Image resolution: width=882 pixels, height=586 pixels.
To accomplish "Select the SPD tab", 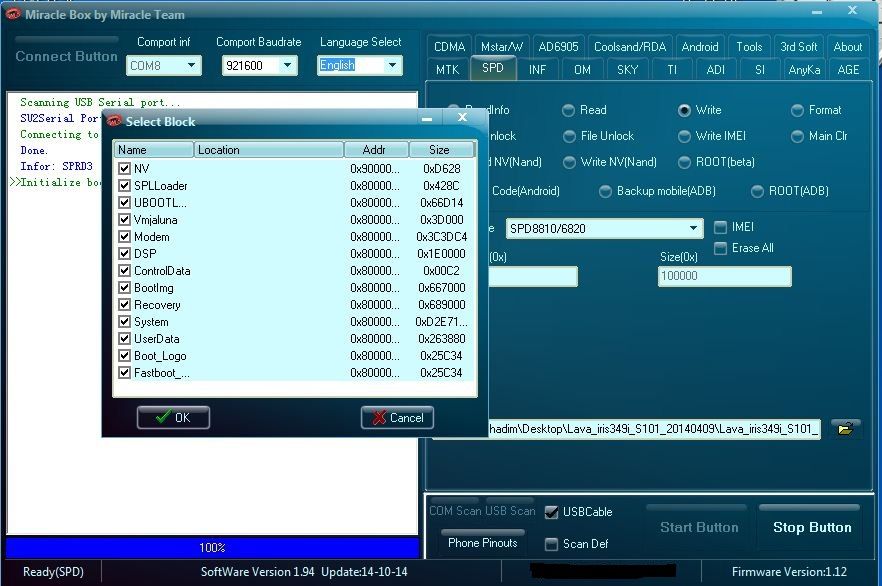I will tap(493, 68).
